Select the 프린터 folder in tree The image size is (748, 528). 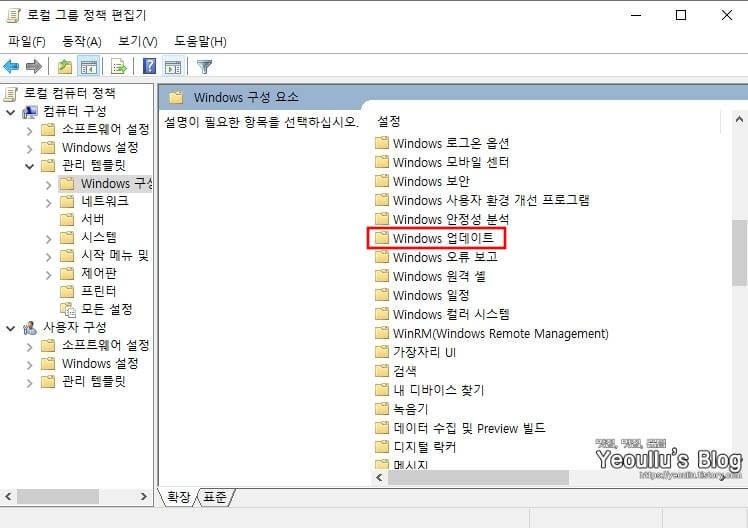pyautogui.click(x=98, y=291)
